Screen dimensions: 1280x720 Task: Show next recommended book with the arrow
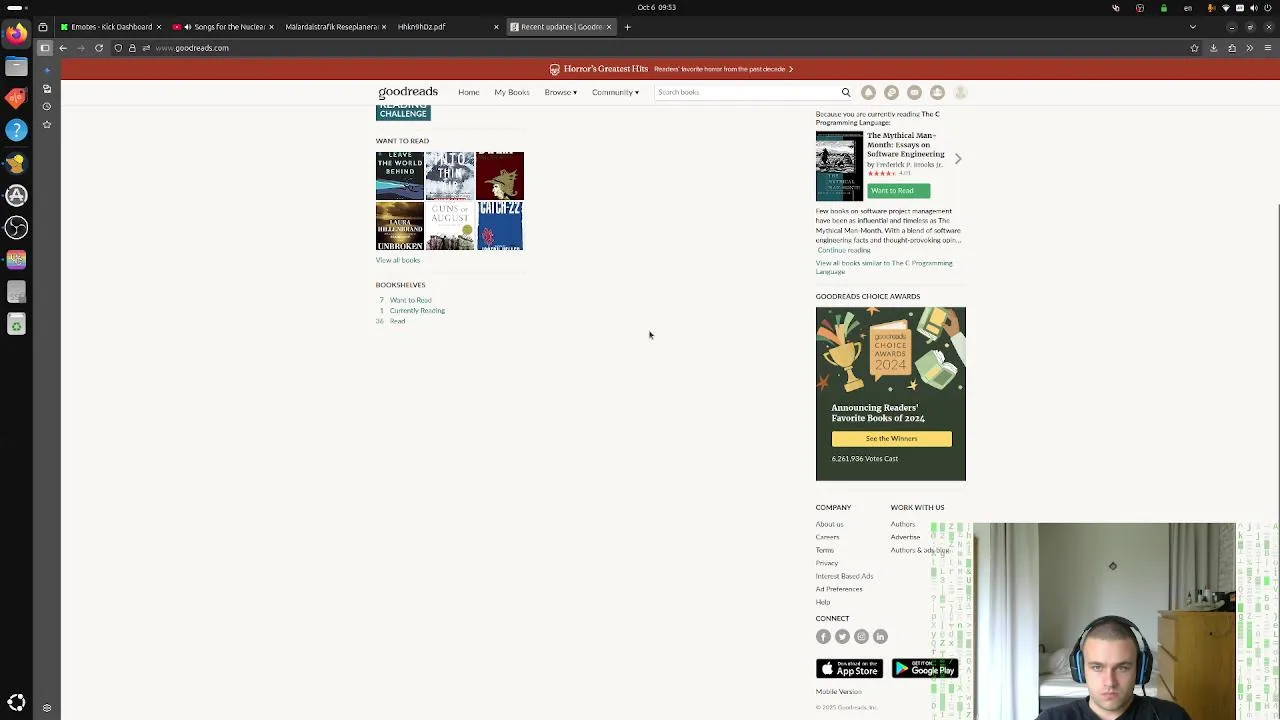point(957,159)
